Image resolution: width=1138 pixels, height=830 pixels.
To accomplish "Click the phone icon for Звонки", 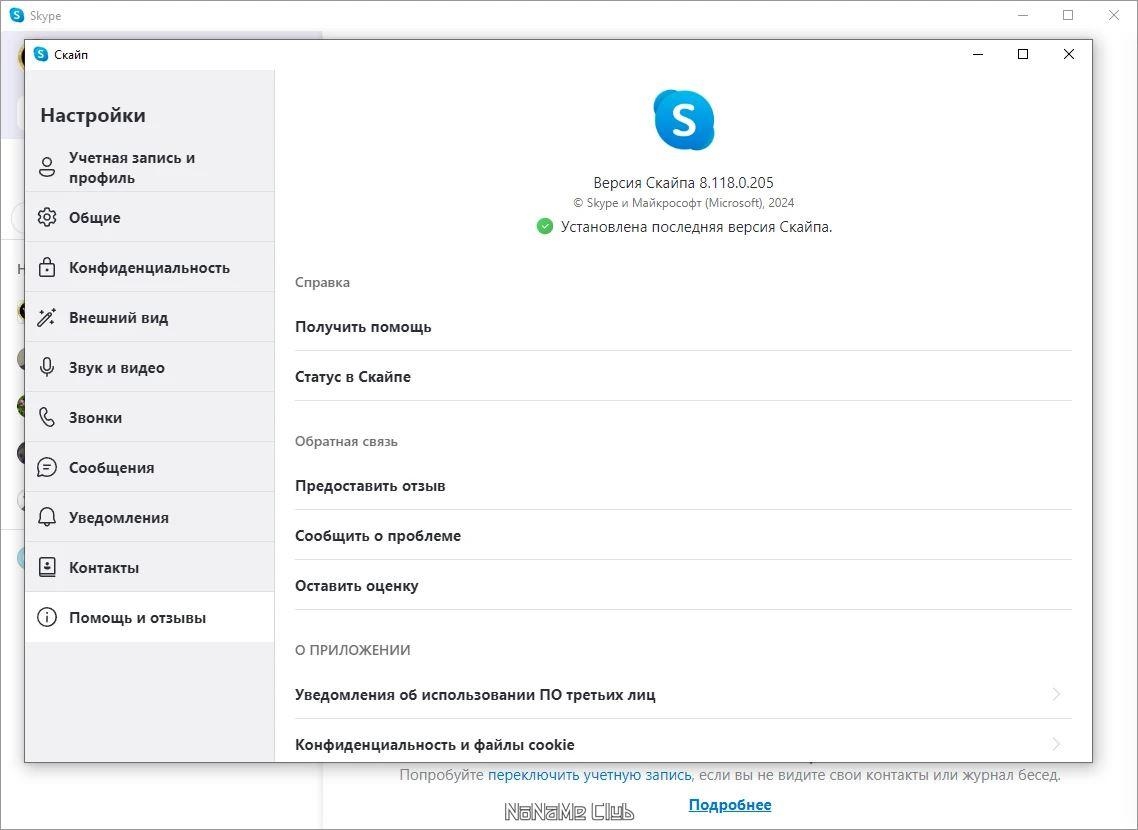I will click(x=47, y=417).
